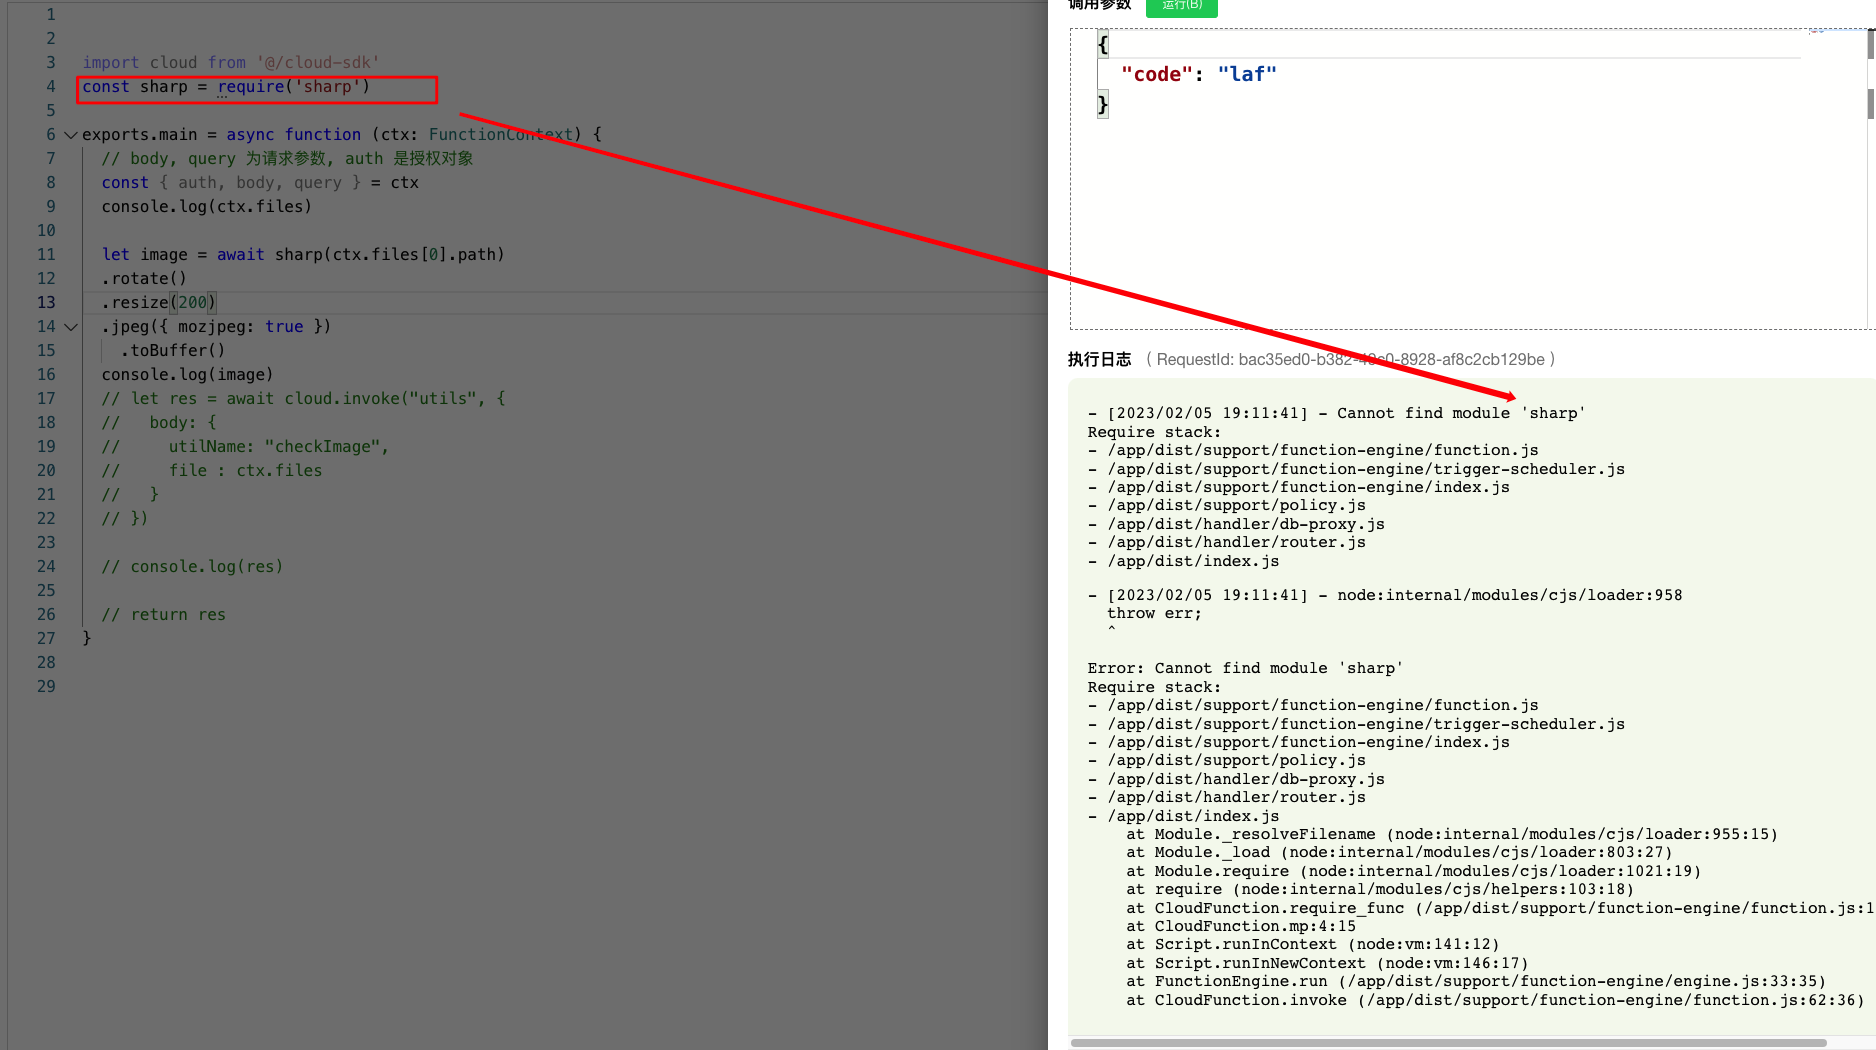Select the 调用参数 panel header
The width and height of the screenshot is (1876, 1050).
(x=1099, y=5)
